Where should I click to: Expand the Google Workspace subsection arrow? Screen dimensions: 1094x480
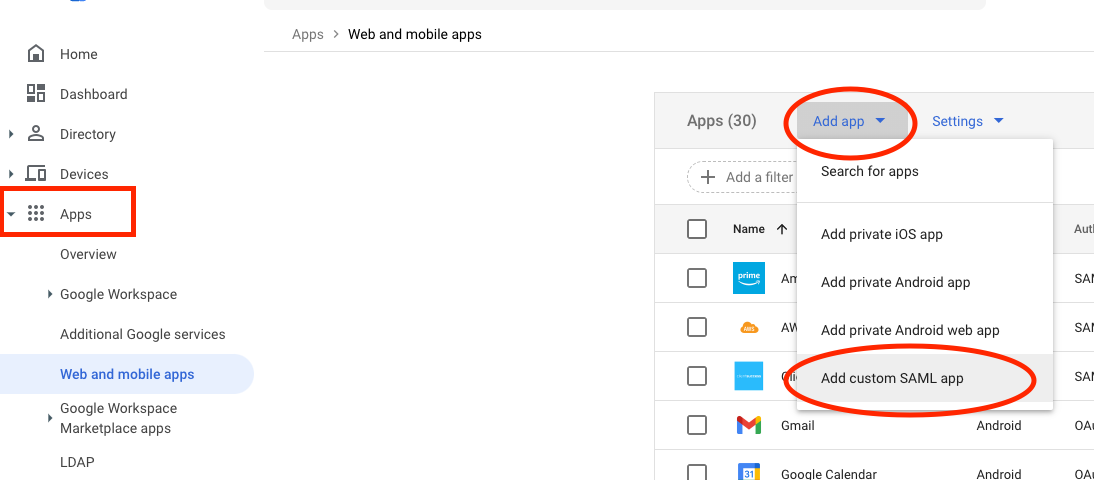50,294
